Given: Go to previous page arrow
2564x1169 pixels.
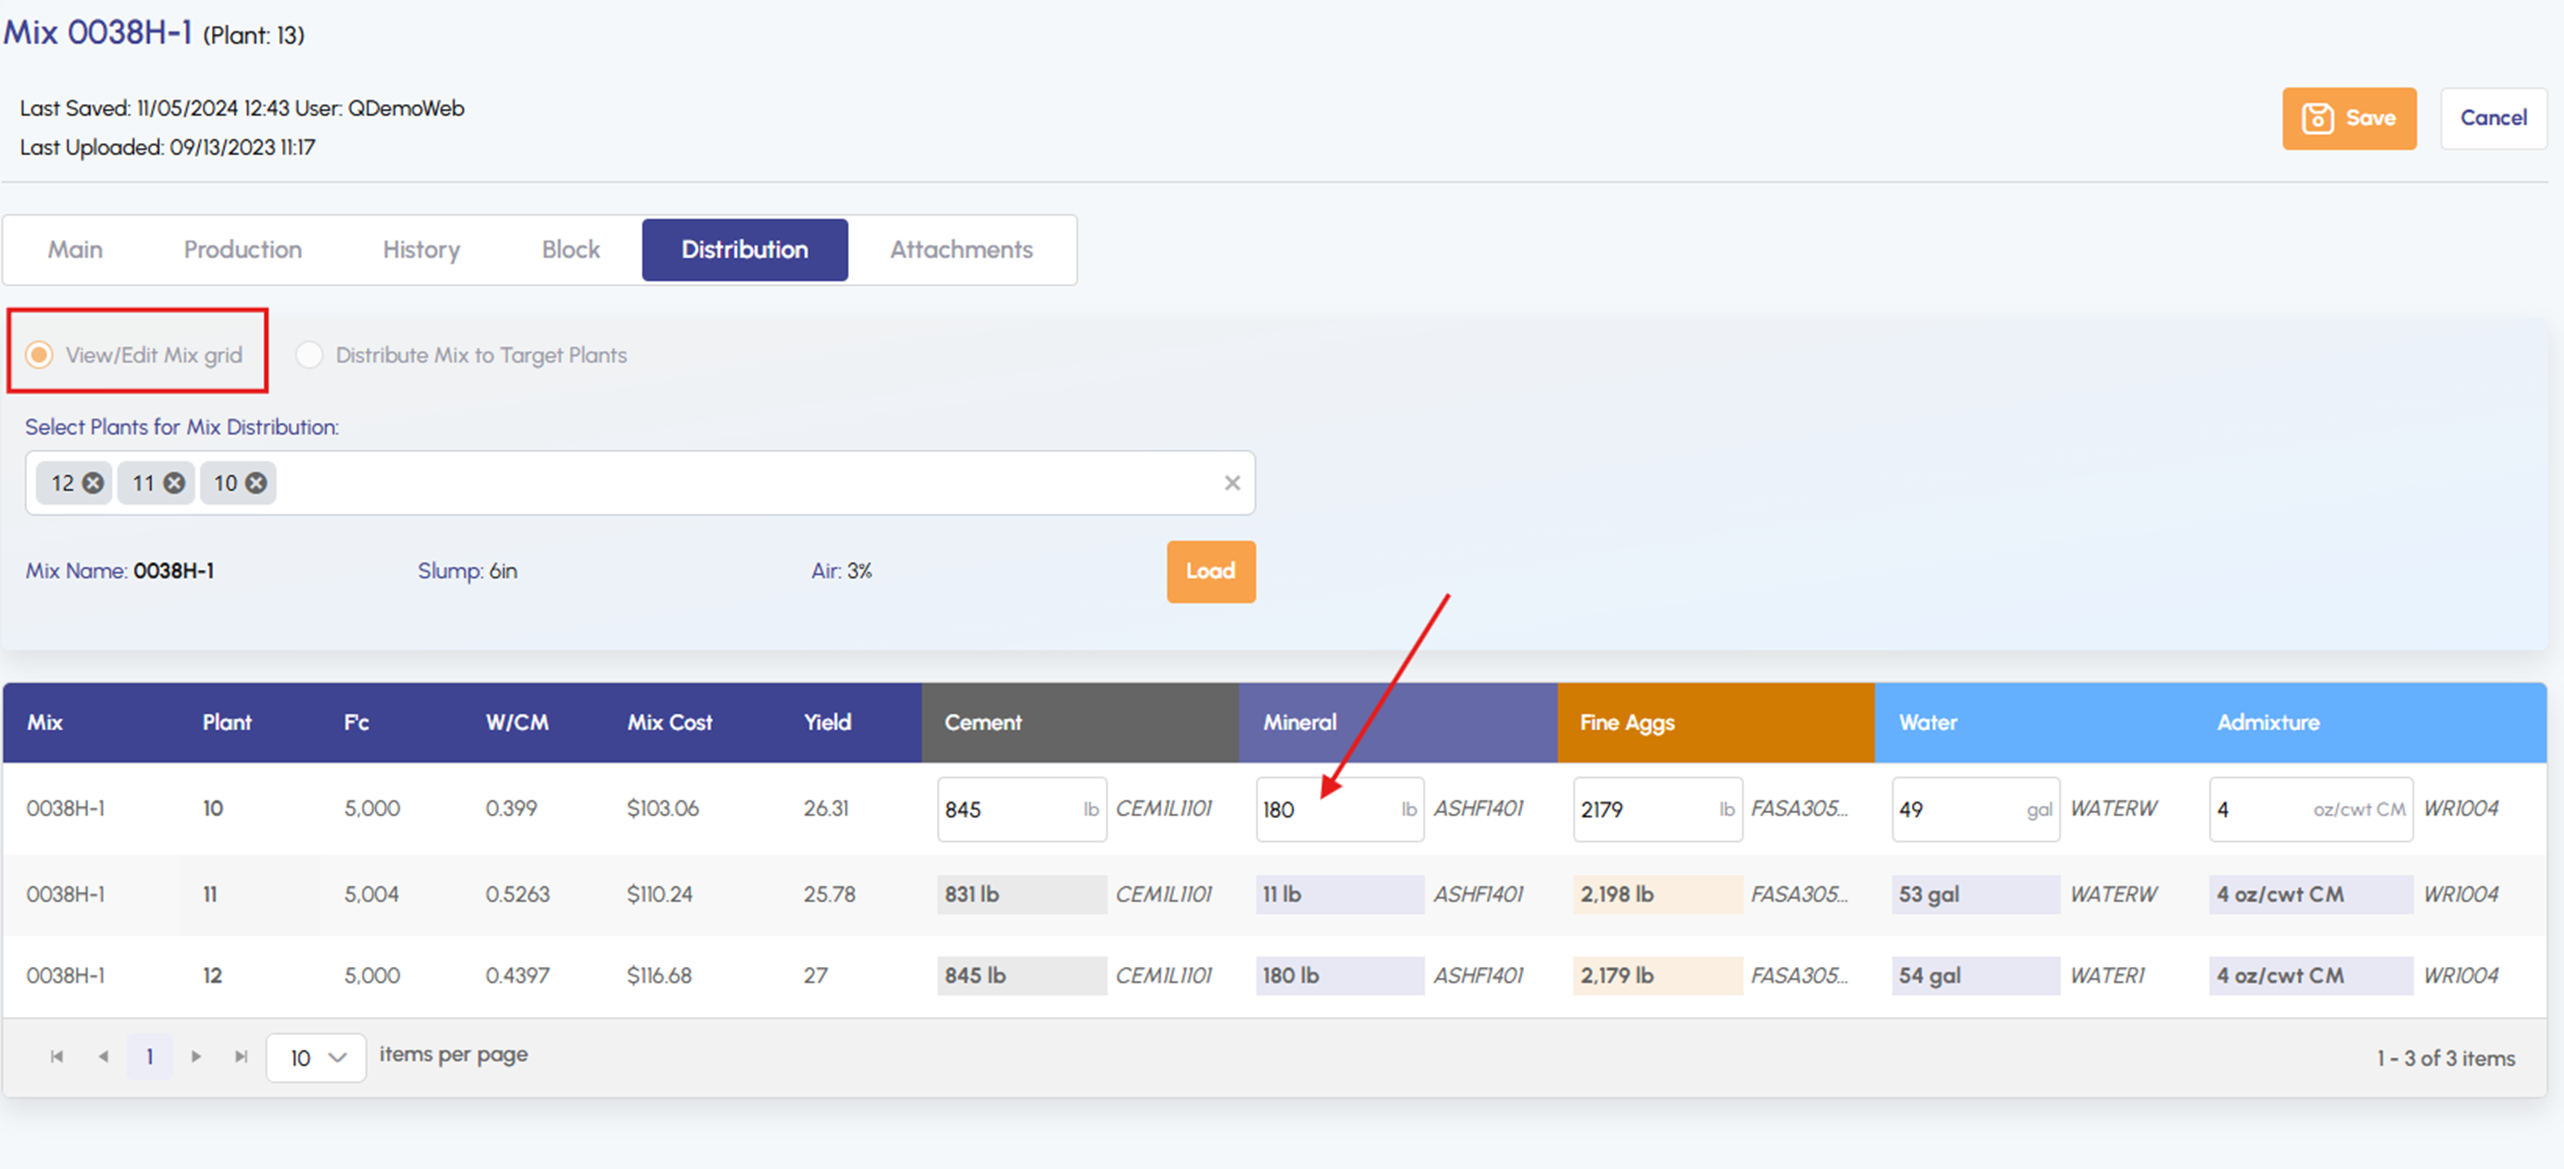Looking at the screenshot, I should pos(103,1056).
